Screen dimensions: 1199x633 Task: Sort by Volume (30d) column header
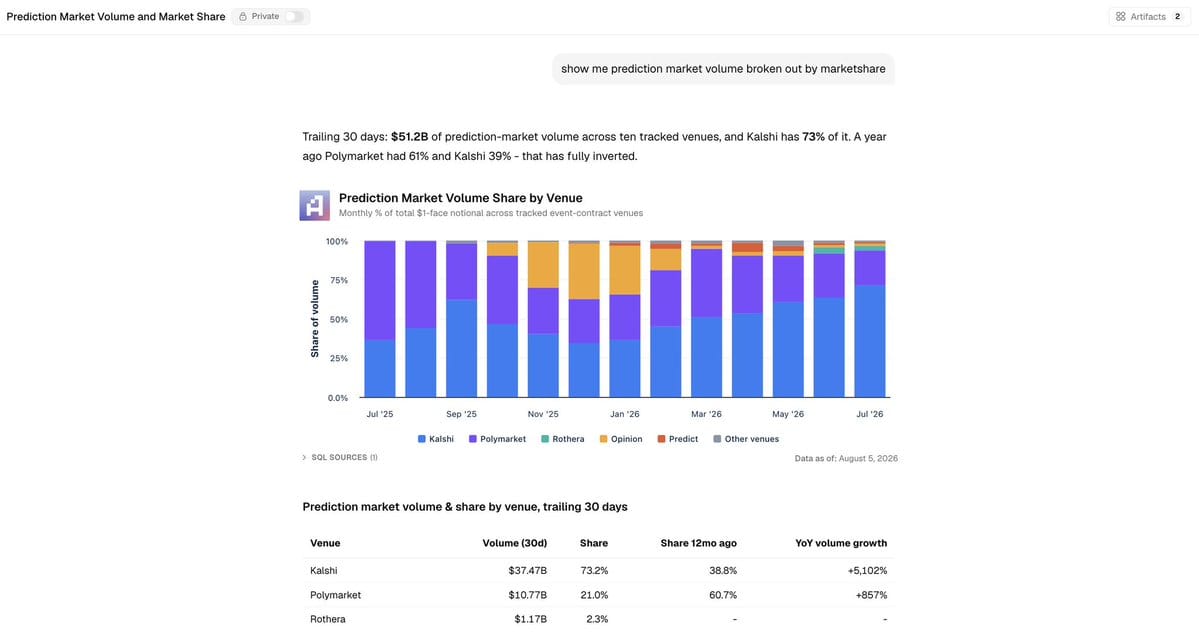click(515, 543)
